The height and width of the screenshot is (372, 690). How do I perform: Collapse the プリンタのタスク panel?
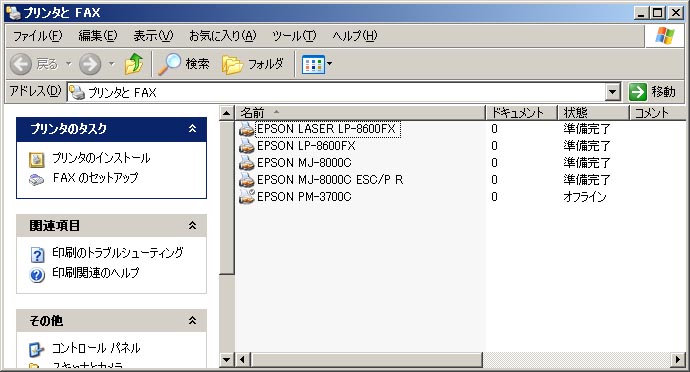tap(192, 129)
